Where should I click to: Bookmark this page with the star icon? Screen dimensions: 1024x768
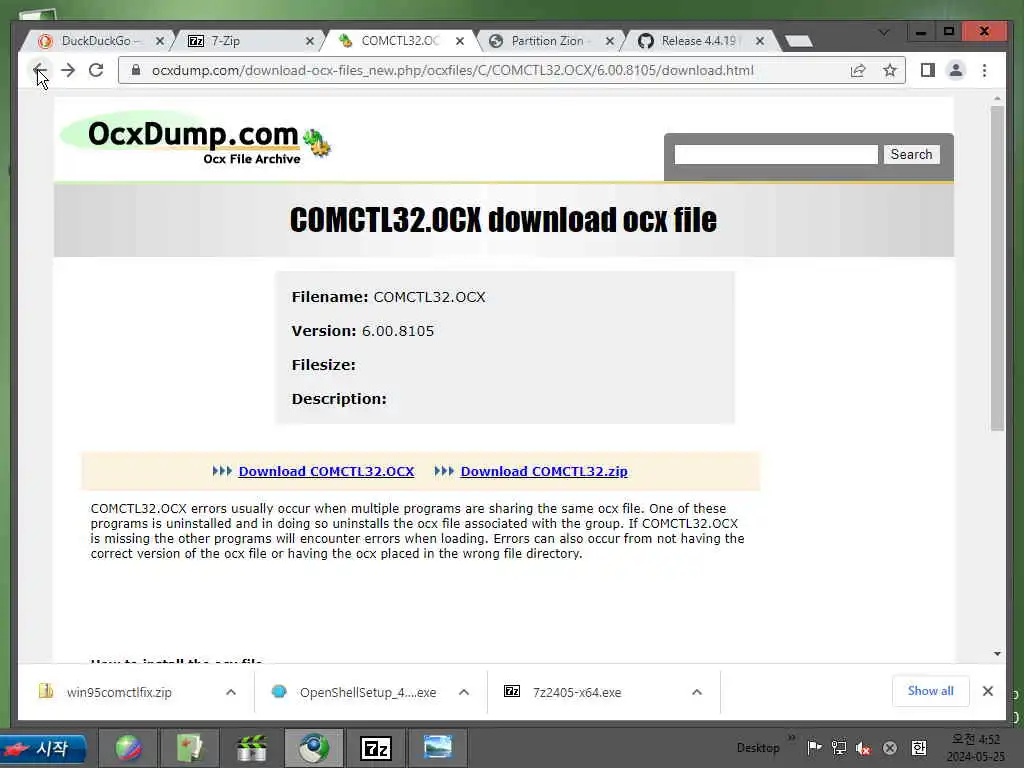coord(889,70)
